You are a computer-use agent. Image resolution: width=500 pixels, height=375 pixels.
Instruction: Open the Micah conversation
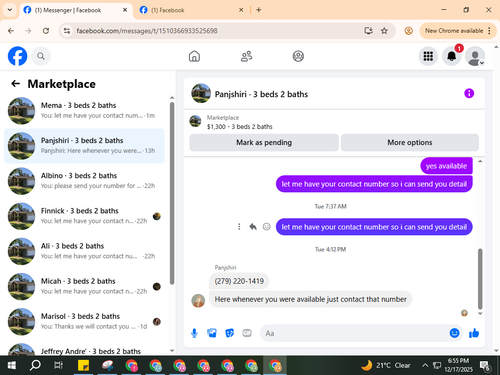(84, 286)
